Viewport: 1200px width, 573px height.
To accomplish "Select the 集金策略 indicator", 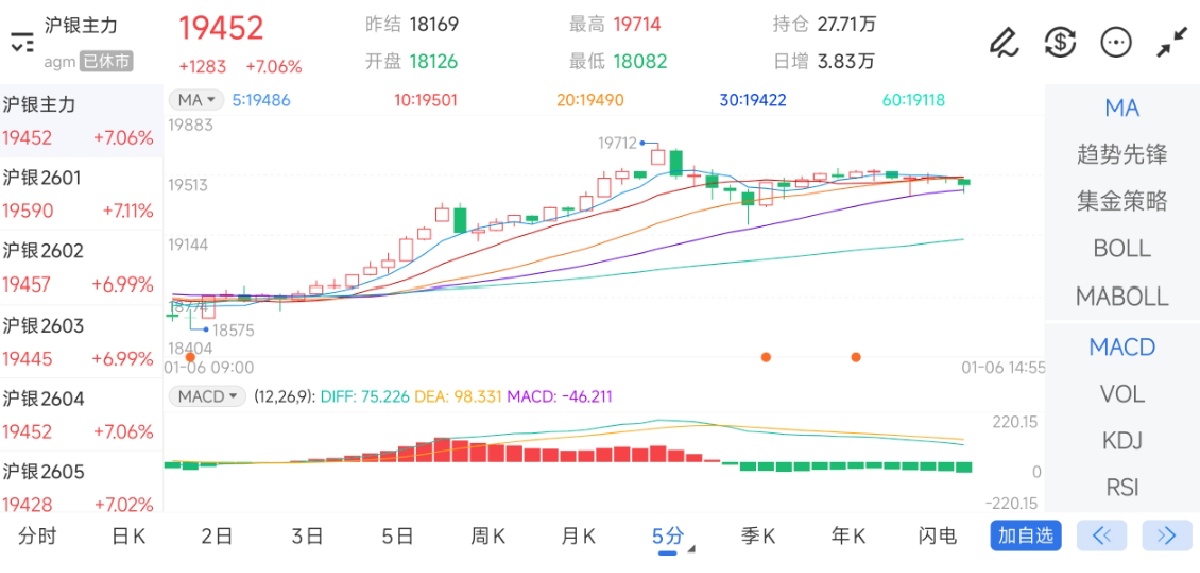I will [x=1122, y=201].
